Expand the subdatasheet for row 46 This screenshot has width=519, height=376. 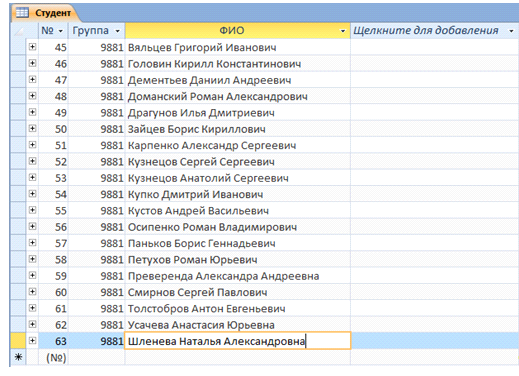click(32, 63)
